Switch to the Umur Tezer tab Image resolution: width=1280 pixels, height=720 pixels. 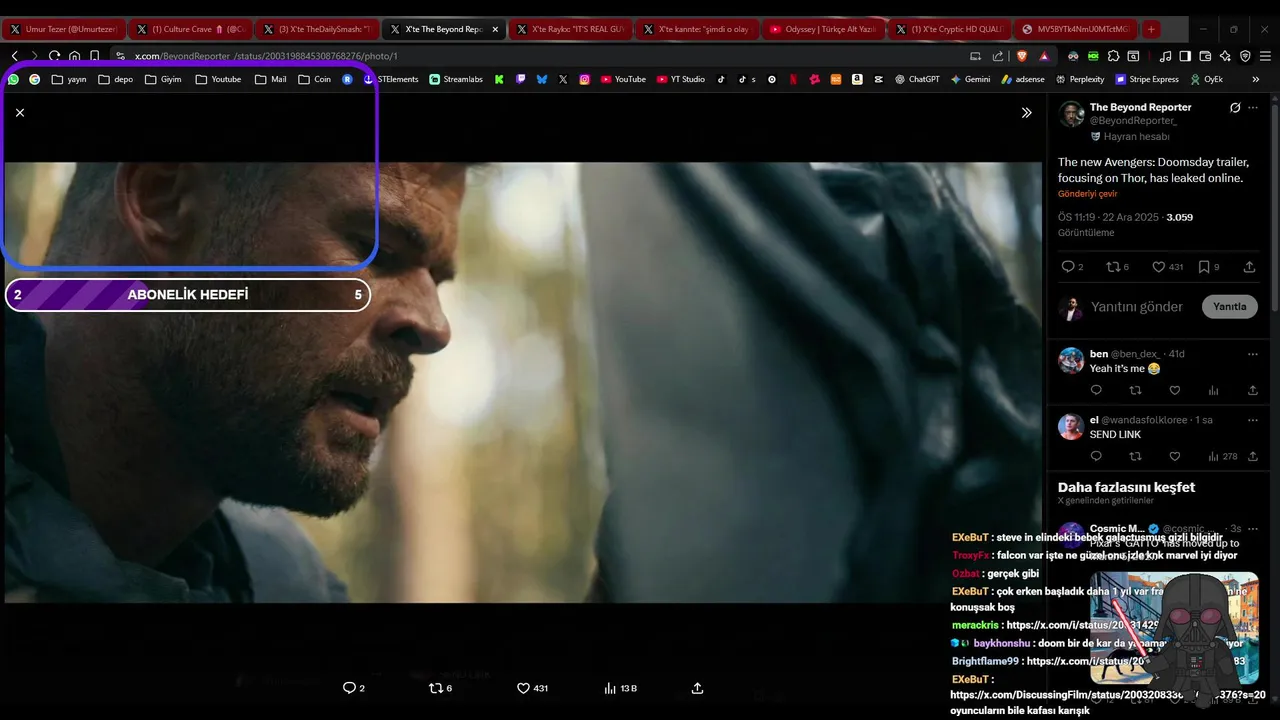pos(63,29)
